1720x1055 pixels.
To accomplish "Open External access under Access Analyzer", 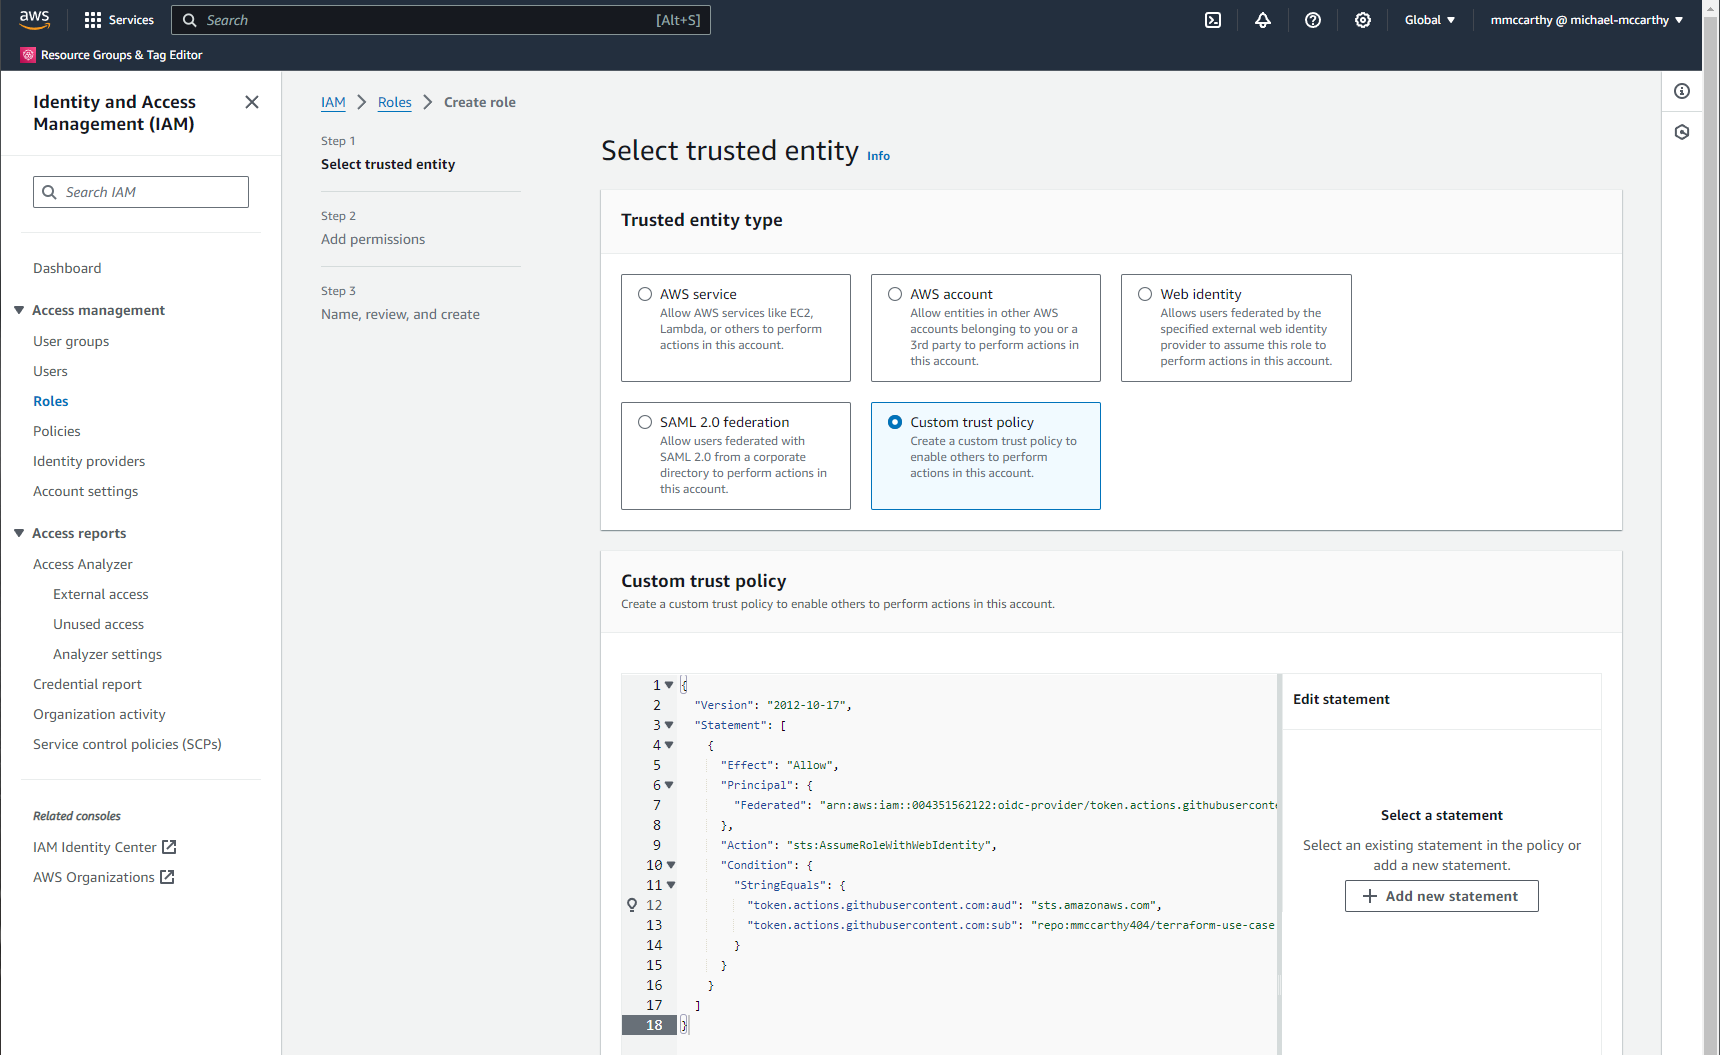I will coord(101,594).
